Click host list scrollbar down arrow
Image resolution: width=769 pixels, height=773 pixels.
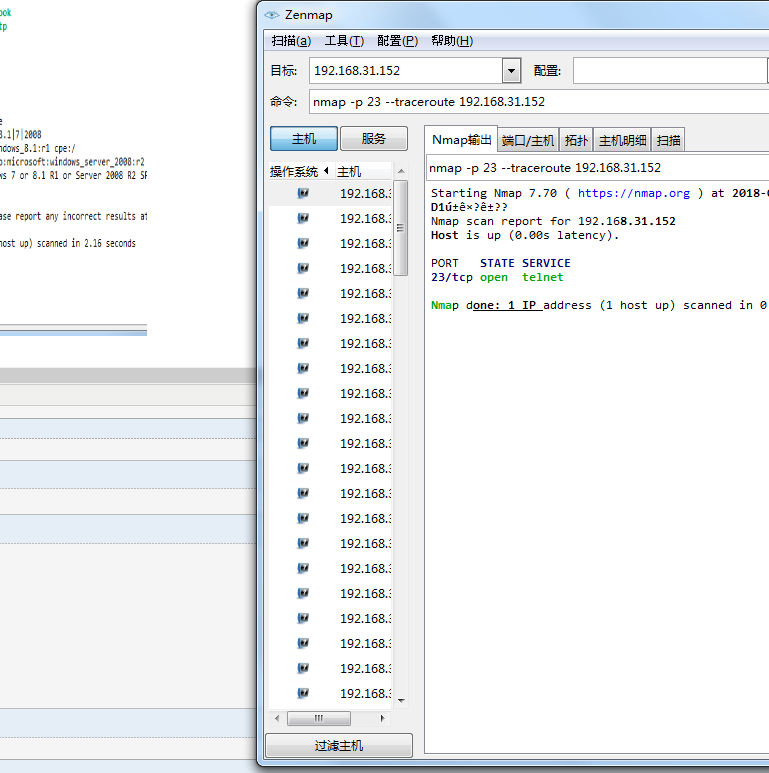pyautogui.click(x=401, y=701)
